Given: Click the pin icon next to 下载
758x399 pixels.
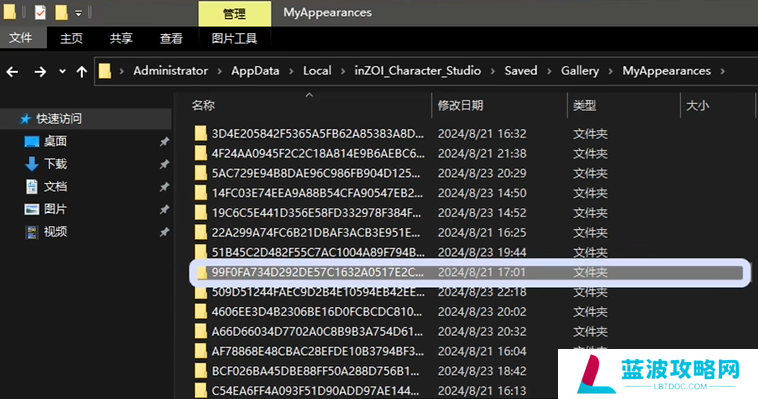Looking at the screenshot, I should (x=164, y=164).
